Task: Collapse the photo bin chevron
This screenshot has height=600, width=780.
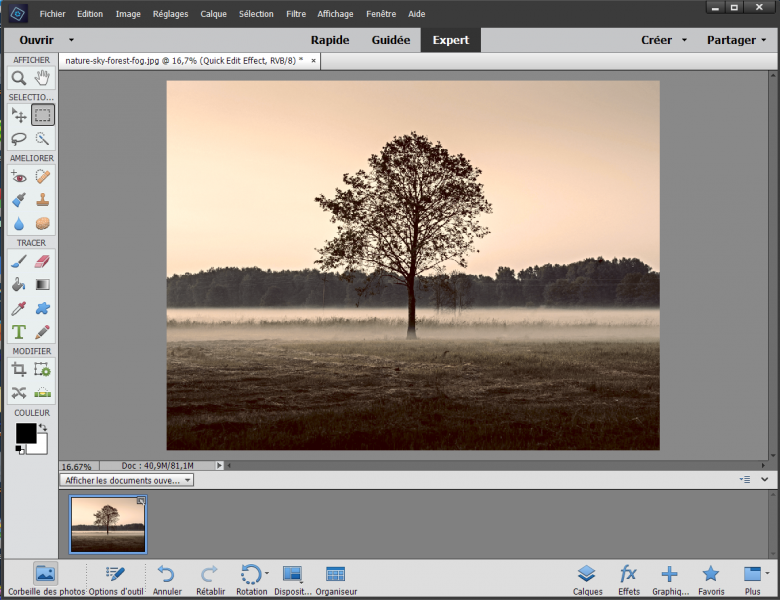Action: click(765, 480)
